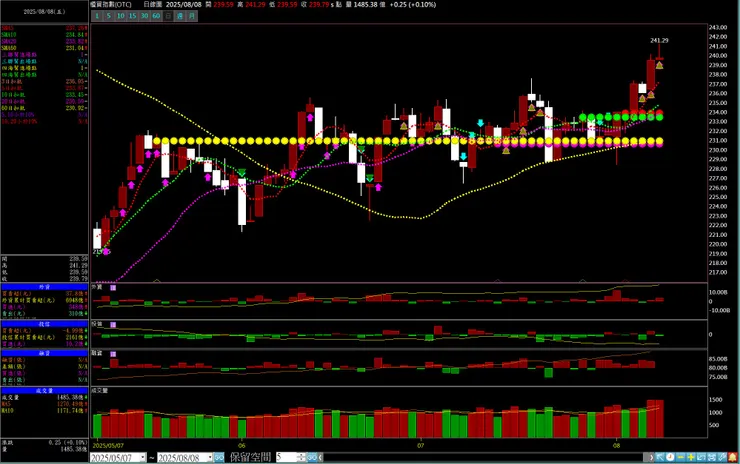This screenshot has height=464, width=740.
Task: Click the 08 month marker on time axis
Action: (x=616, y=445)
